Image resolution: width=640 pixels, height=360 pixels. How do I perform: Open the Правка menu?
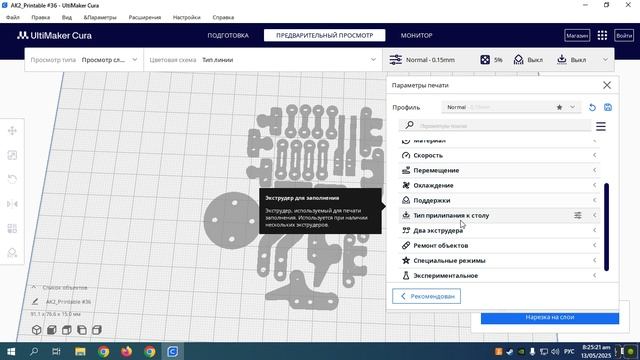coord(40,18)
